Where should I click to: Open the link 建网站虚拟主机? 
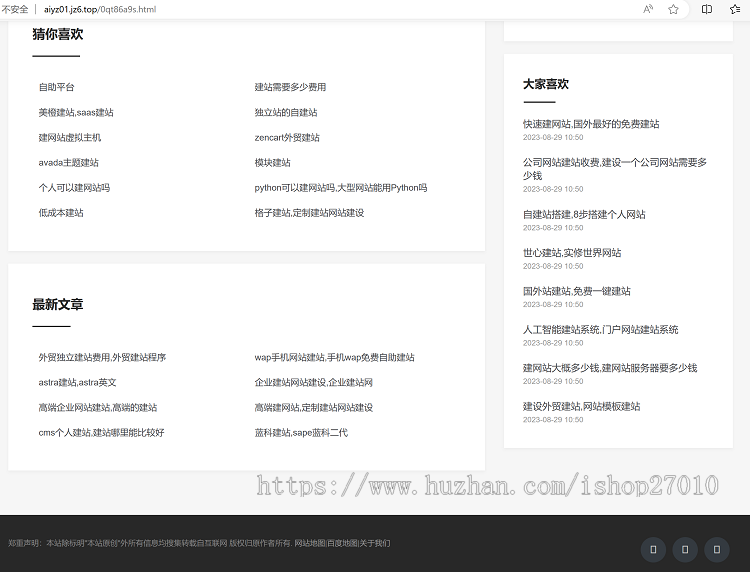(x=70, y=138)
